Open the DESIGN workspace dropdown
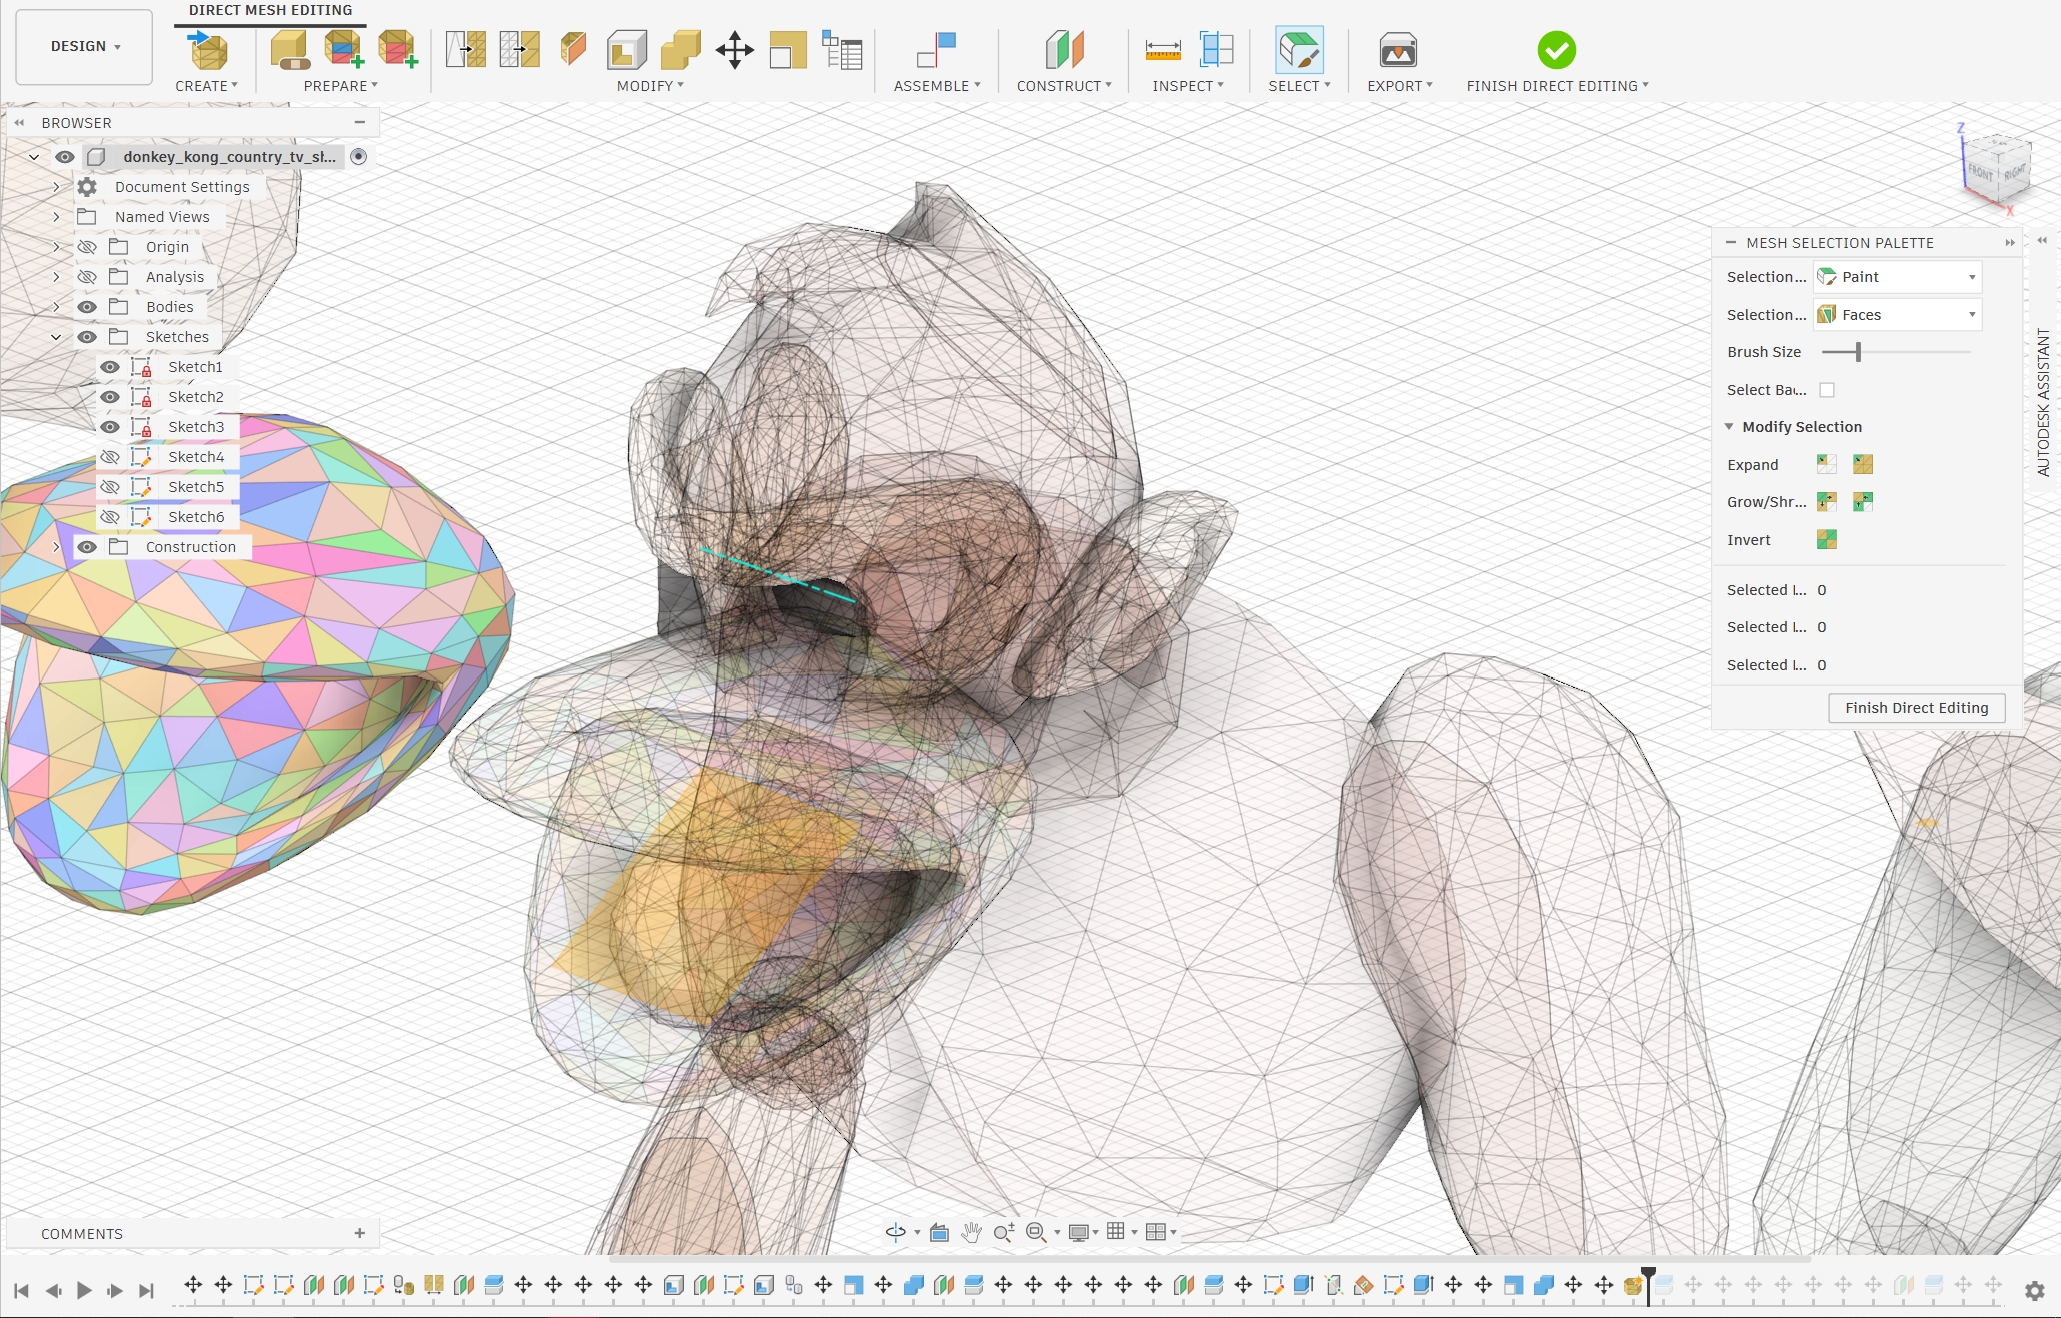The width and height of the screenshot is (2061, 1318). [85, 46]
